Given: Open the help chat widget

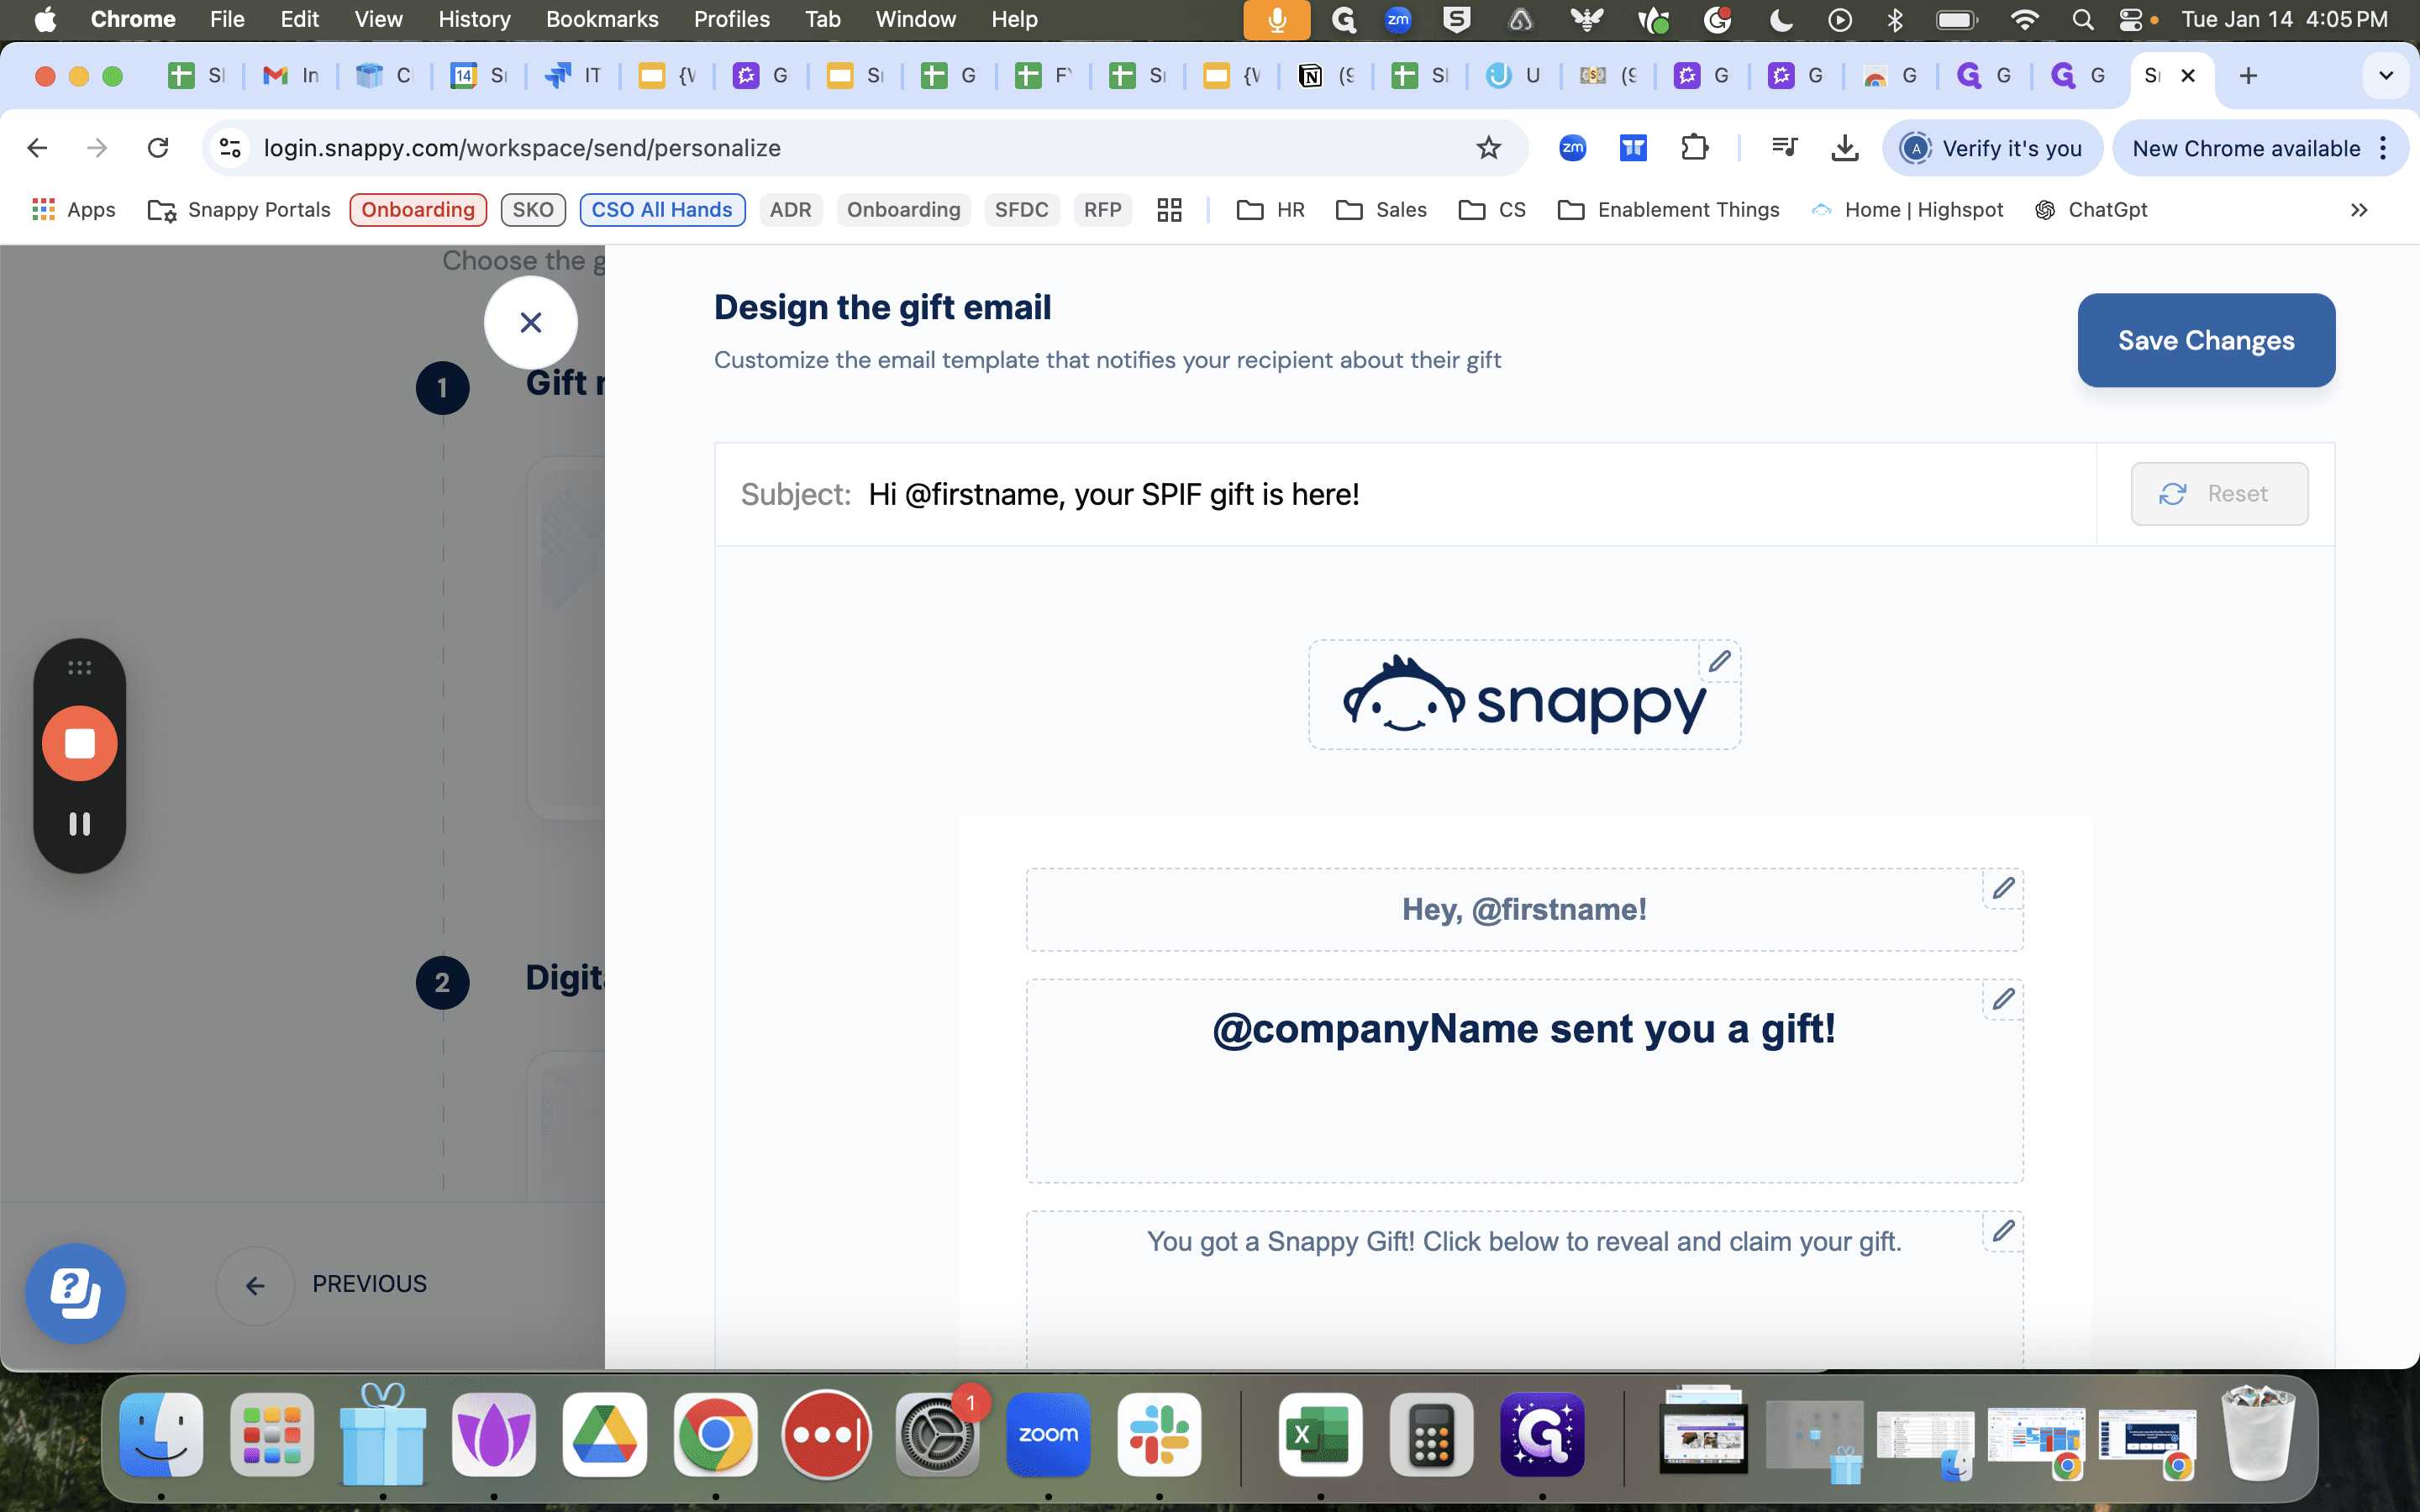Looking at the screenshot, I should click(x=75, y=1292).
